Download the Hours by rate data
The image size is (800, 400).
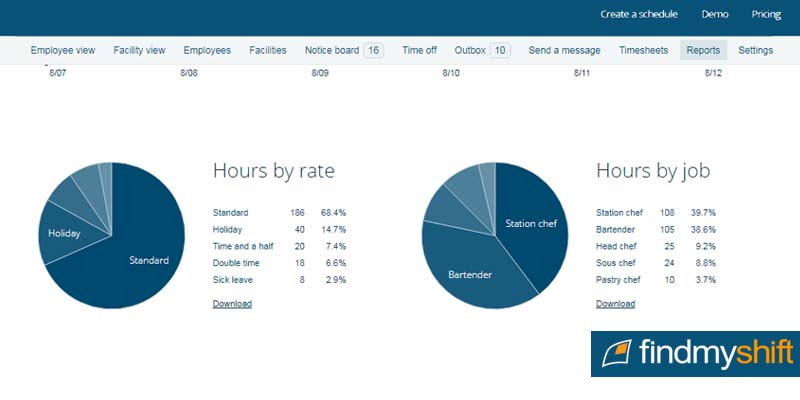pyautogui.click(x=232, y=304)
